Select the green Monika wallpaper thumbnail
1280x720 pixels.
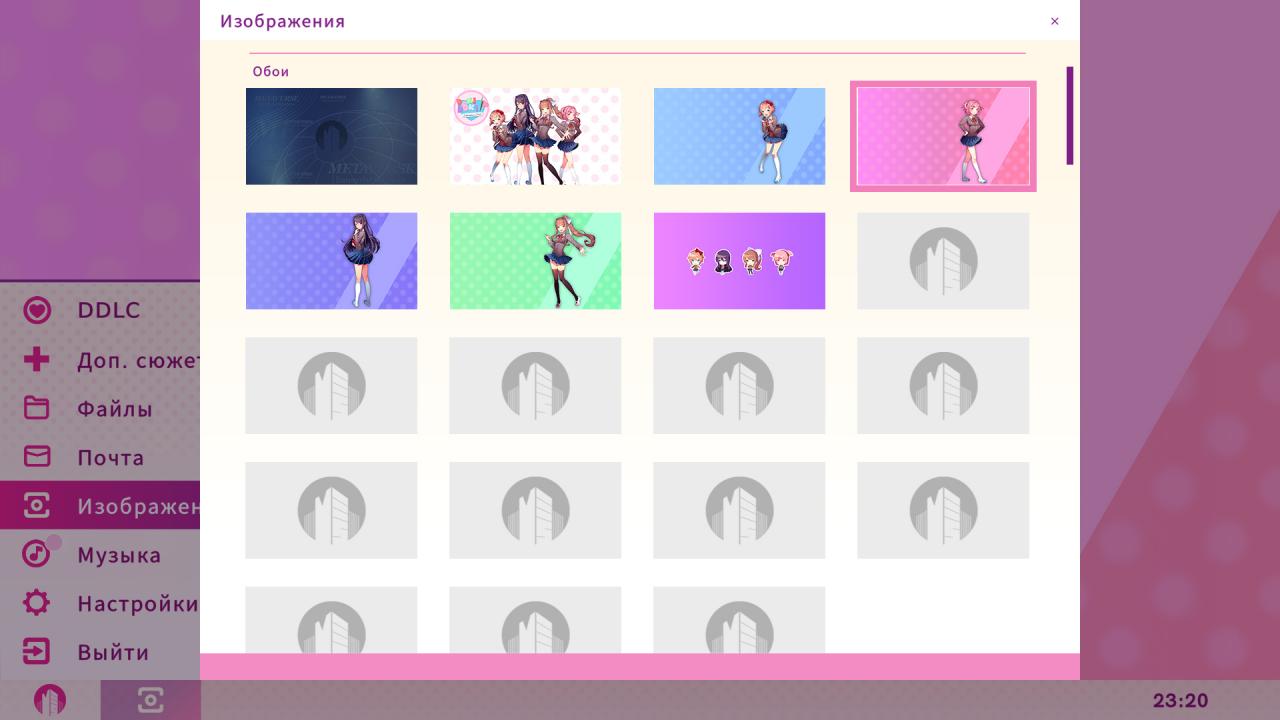pyautogui.click(x=535, y=261)
